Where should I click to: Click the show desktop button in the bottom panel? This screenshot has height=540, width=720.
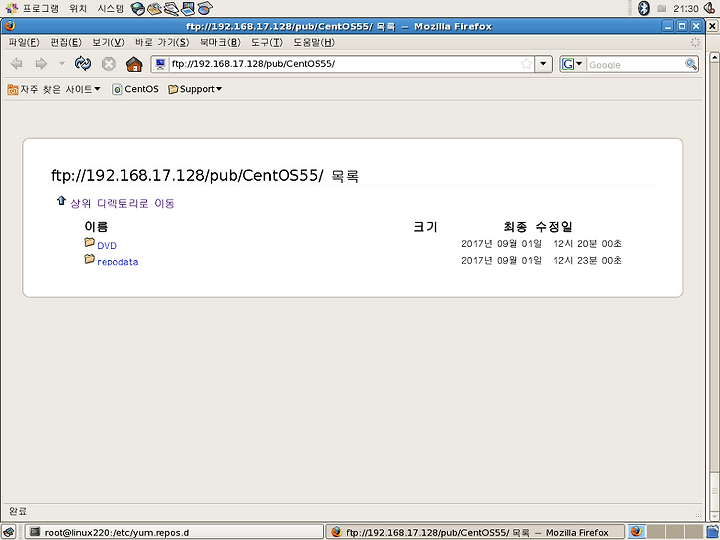(9, 532)
